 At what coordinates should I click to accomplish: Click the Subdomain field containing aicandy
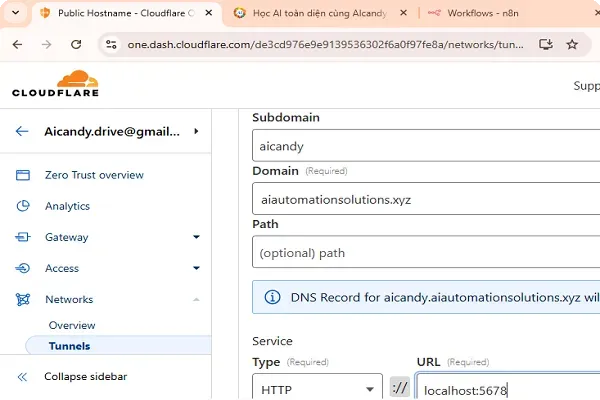click(x=426, y=146)
